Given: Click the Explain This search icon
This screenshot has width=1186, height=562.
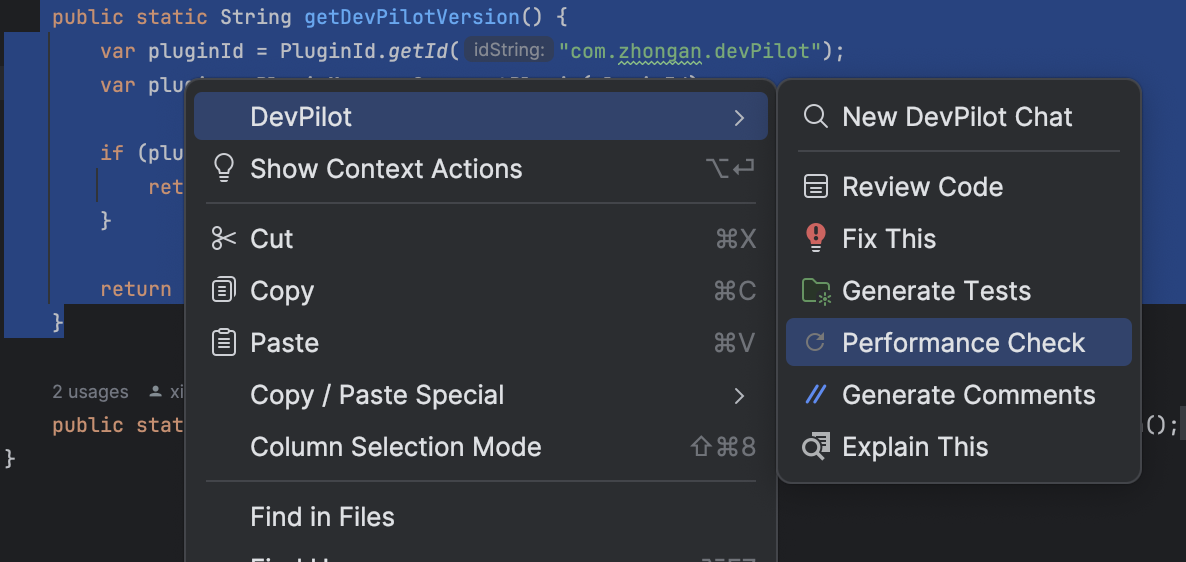Looking at the screenshot, I should [x=816, y=447].
